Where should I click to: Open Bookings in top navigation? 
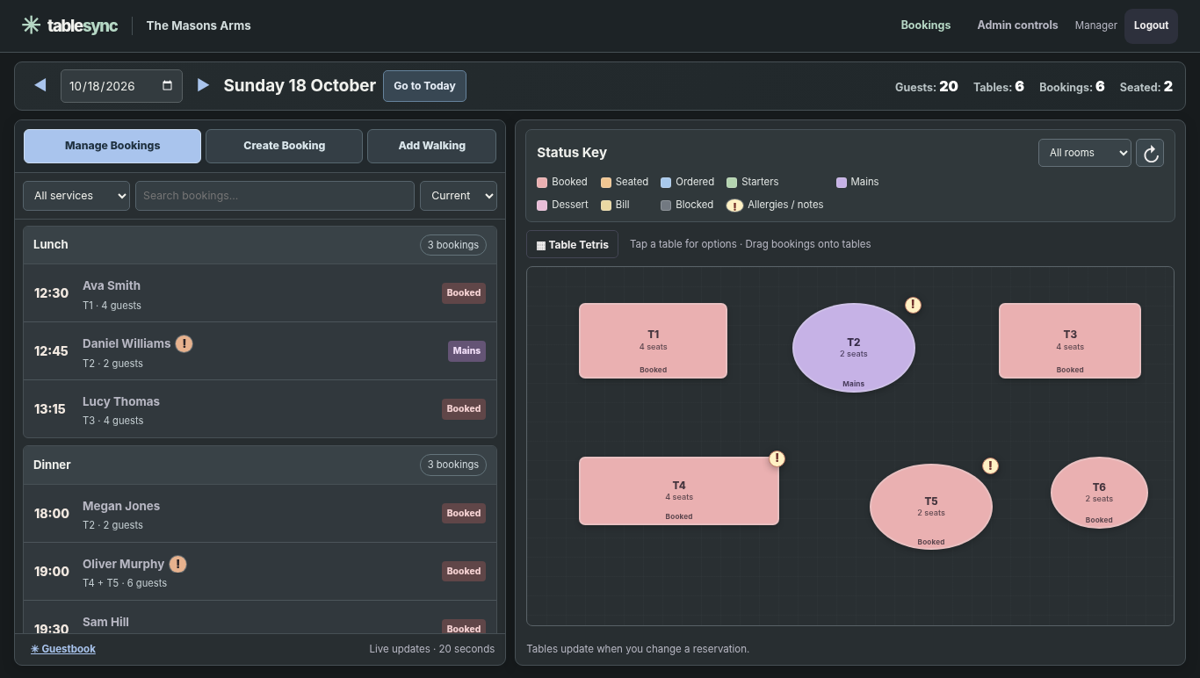(x=926, y=25)
